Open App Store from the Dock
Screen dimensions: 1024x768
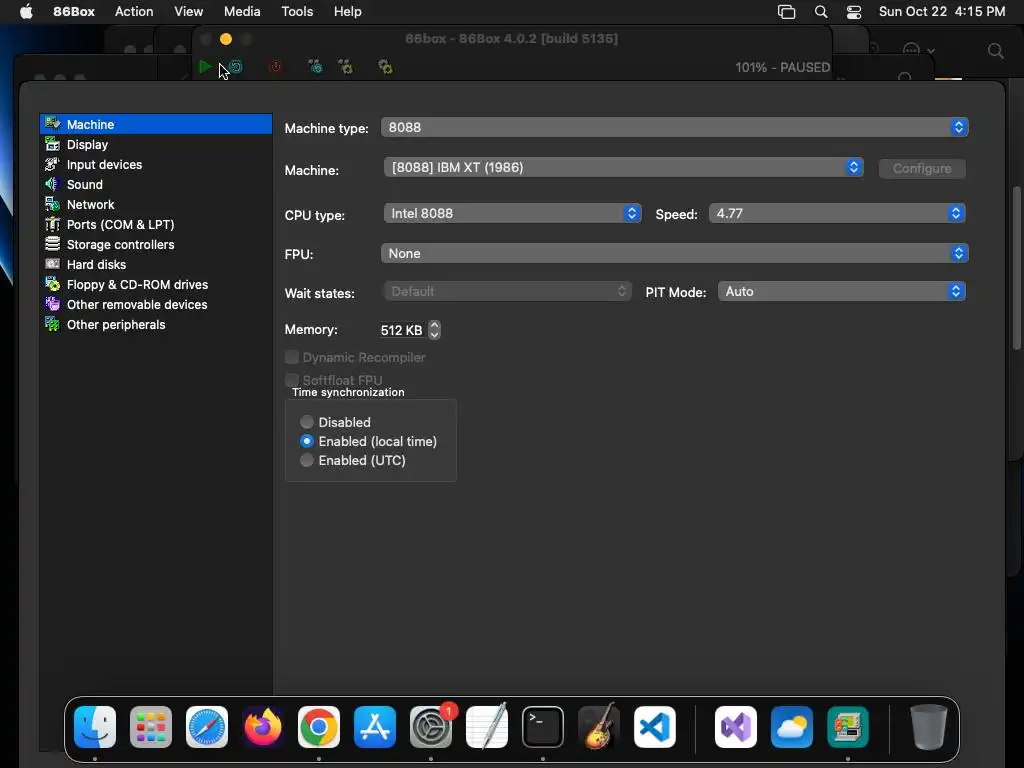(375, 727)
